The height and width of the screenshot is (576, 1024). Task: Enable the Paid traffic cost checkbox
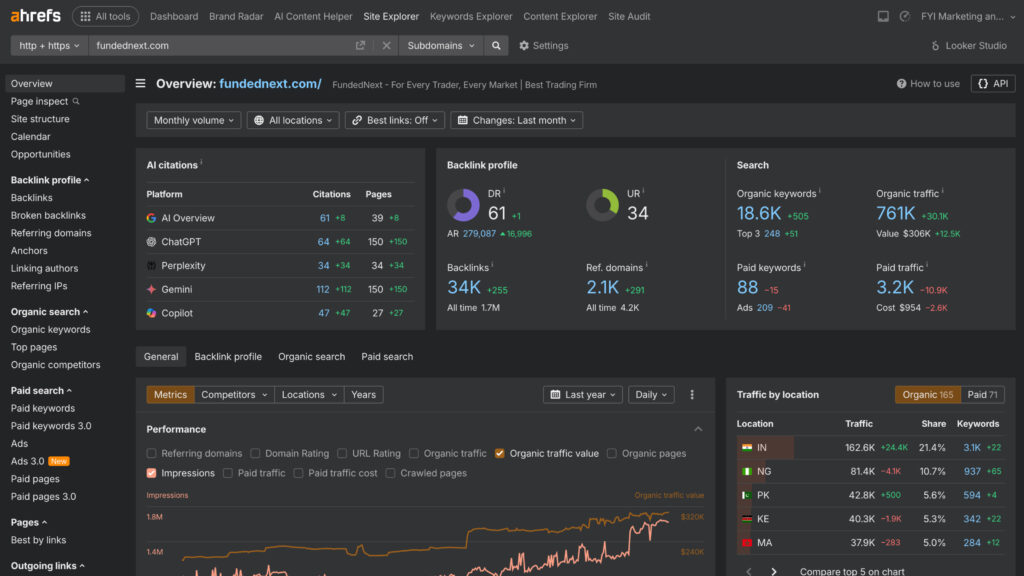point(298,473)
